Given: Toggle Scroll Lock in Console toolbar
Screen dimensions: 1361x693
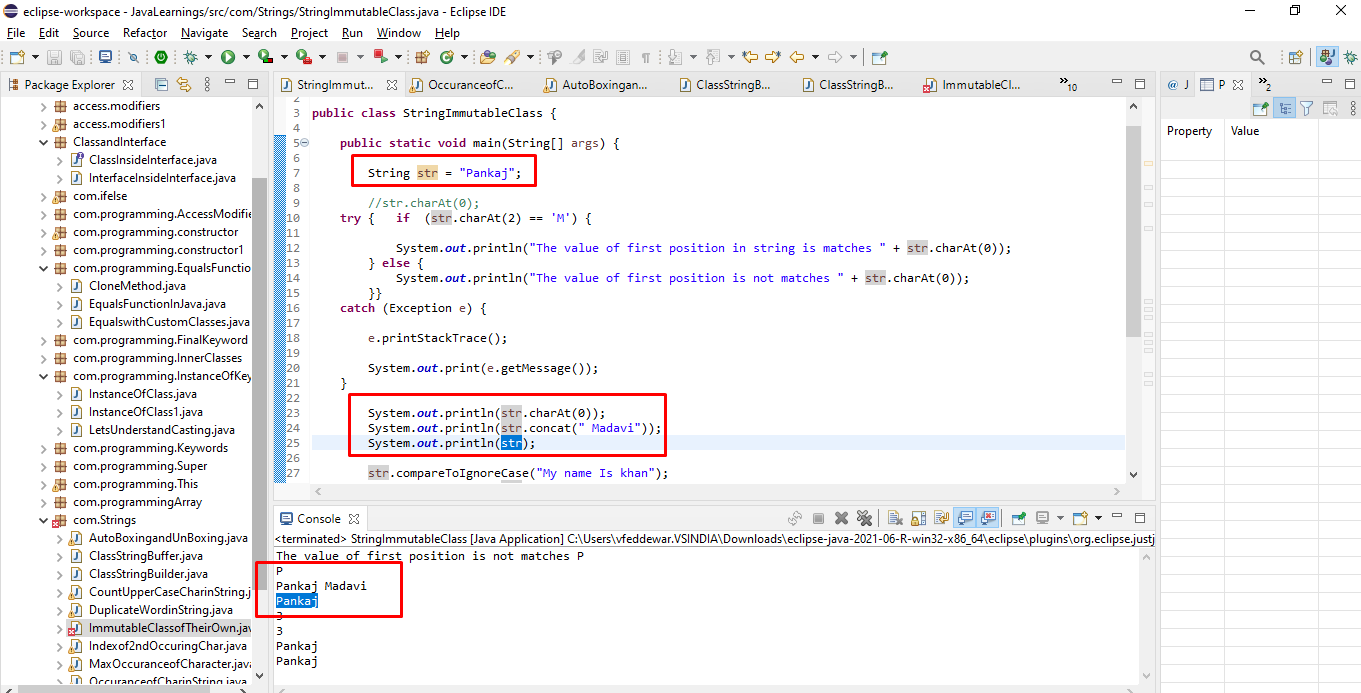Looking at the screenshot, I should coord(918,518).
